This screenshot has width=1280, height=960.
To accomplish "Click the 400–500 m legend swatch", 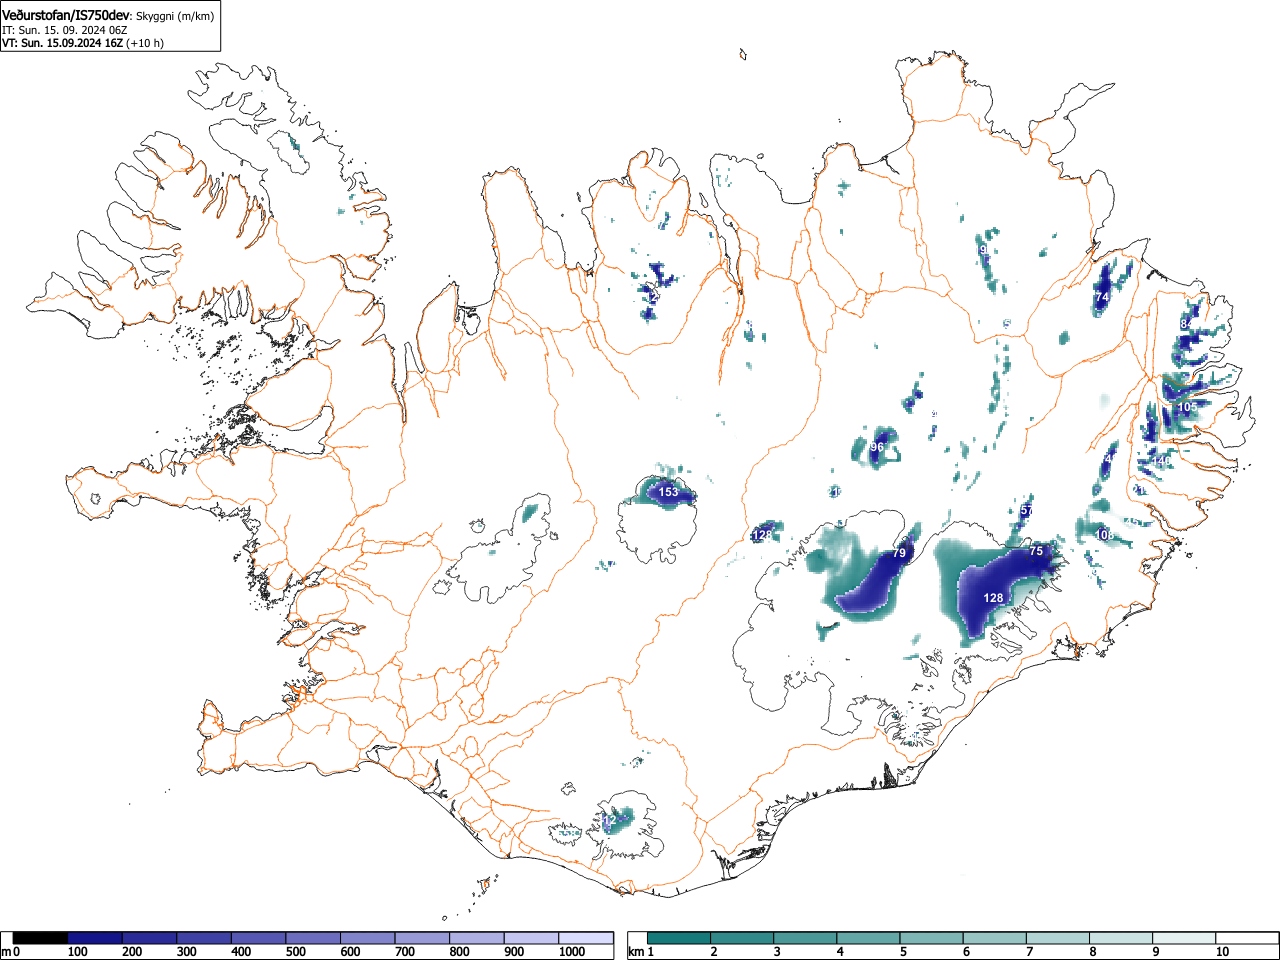I will [x=259, y=938].
